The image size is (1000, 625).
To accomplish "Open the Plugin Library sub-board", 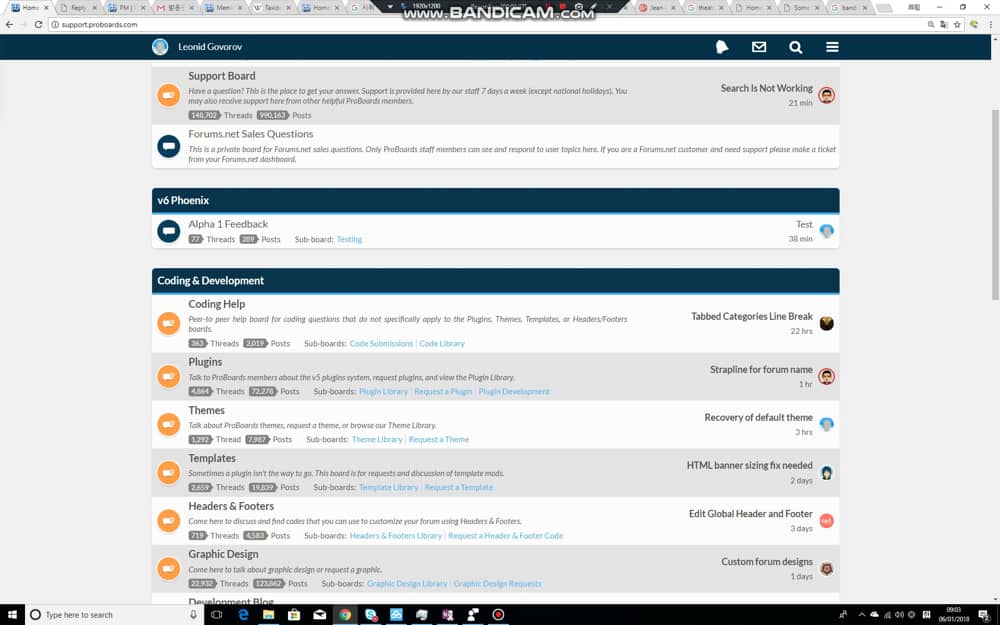I will coord(383,392).
